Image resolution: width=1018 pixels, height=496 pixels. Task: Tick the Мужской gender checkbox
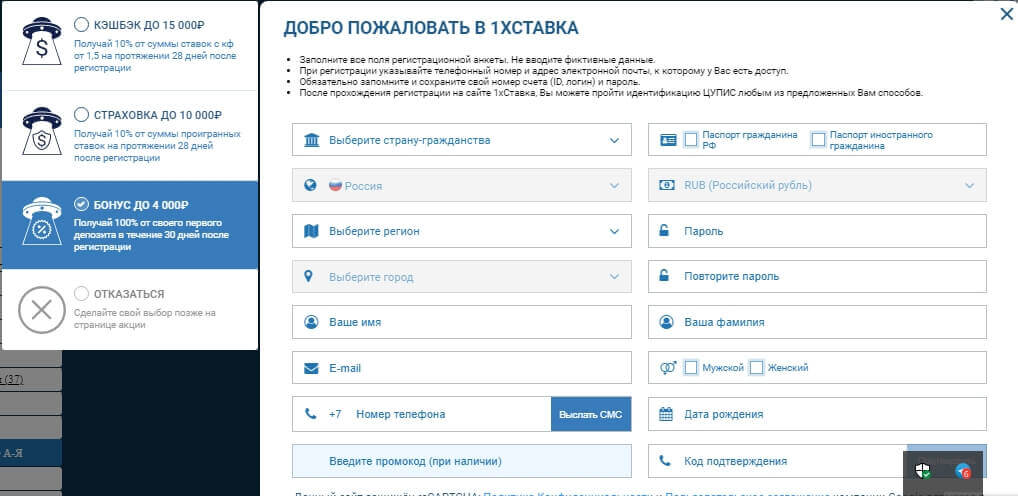tap(691, 367)
